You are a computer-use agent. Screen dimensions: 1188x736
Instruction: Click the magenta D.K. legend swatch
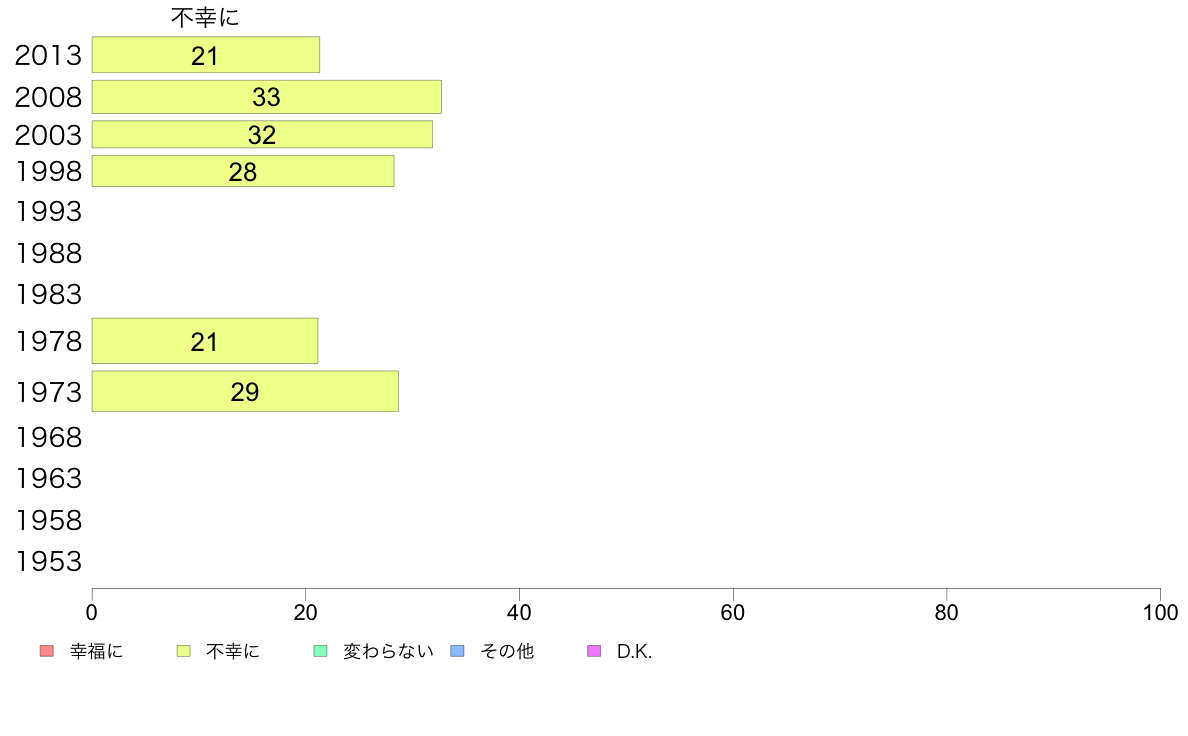coord(594,651)
